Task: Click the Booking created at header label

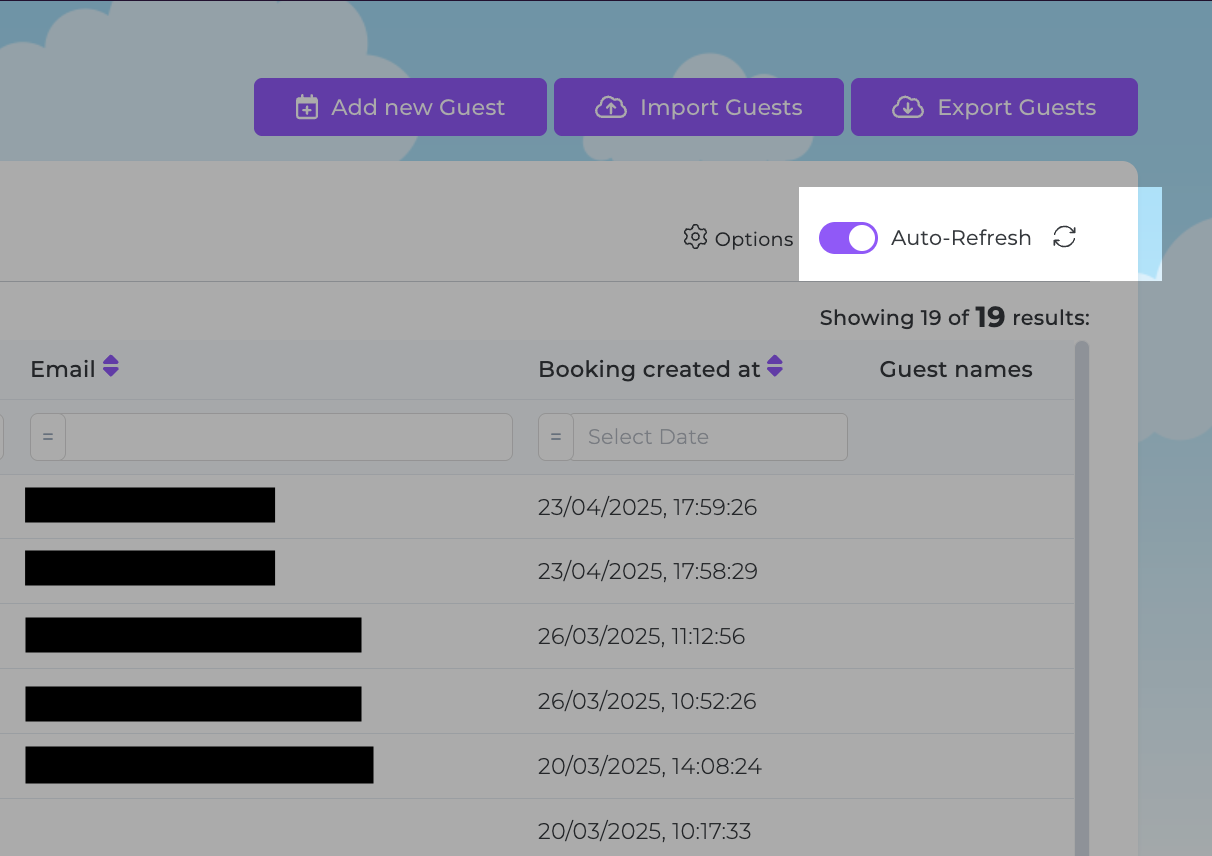Action: point(649,369)
